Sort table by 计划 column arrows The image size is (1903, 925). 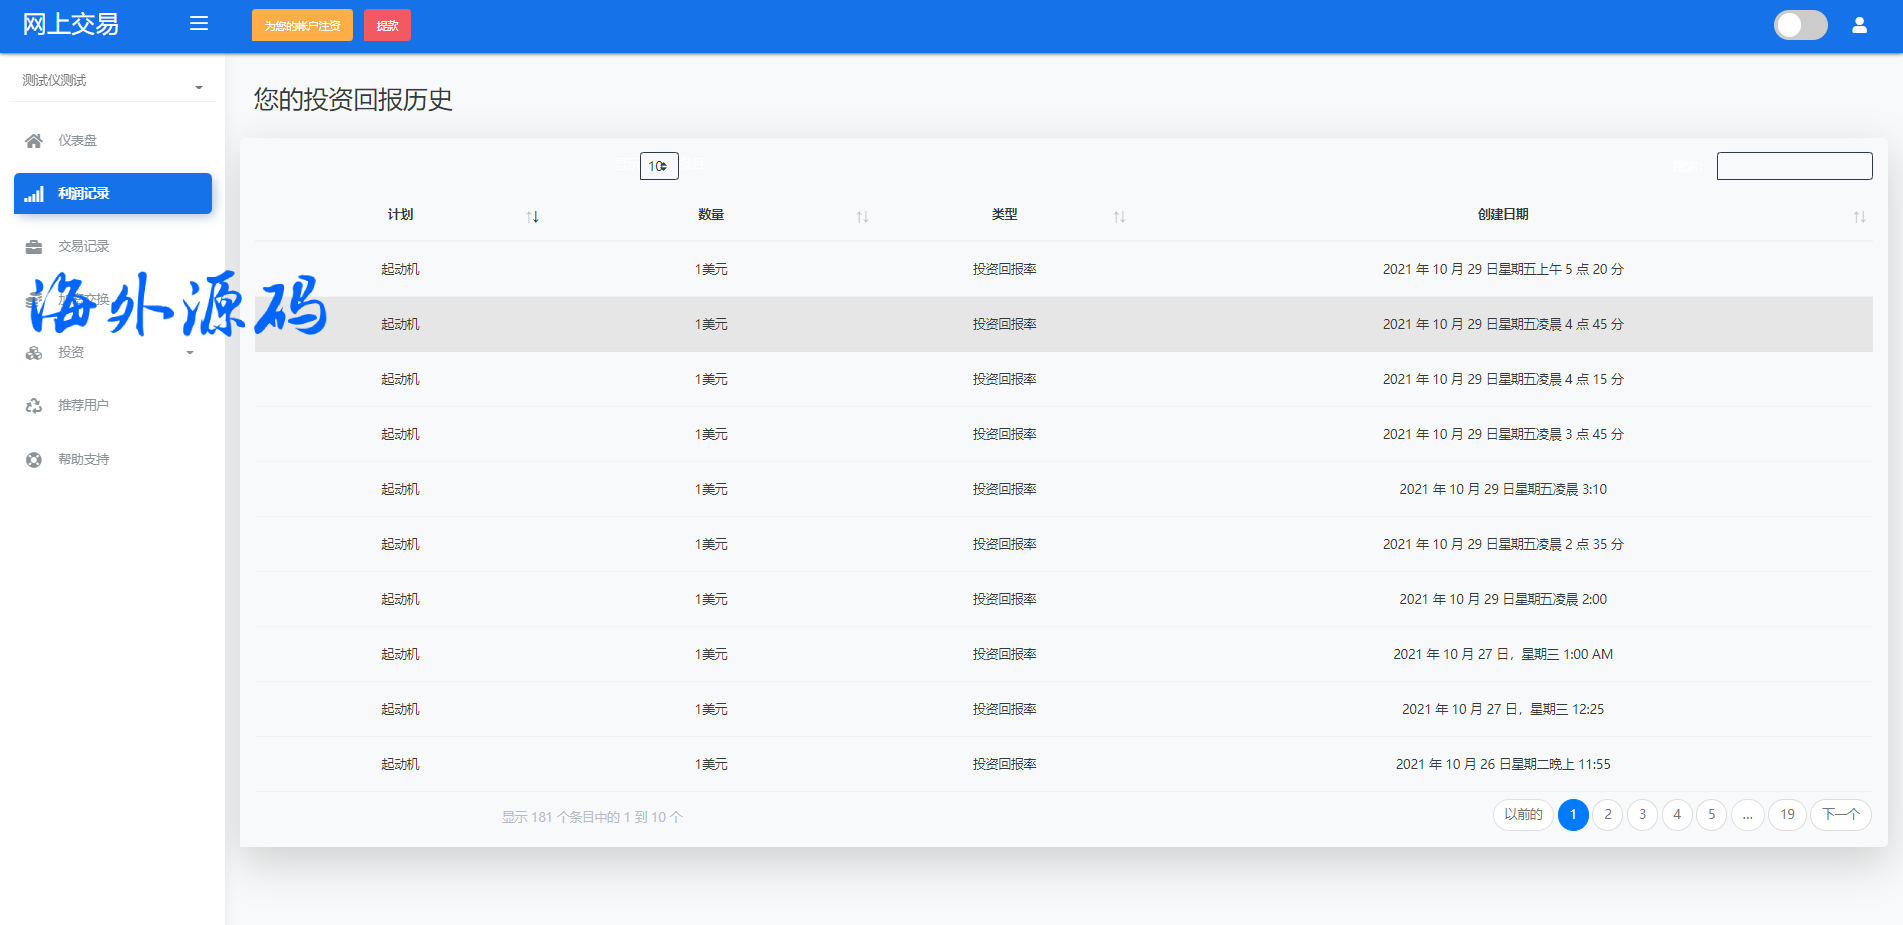[532, 216]
